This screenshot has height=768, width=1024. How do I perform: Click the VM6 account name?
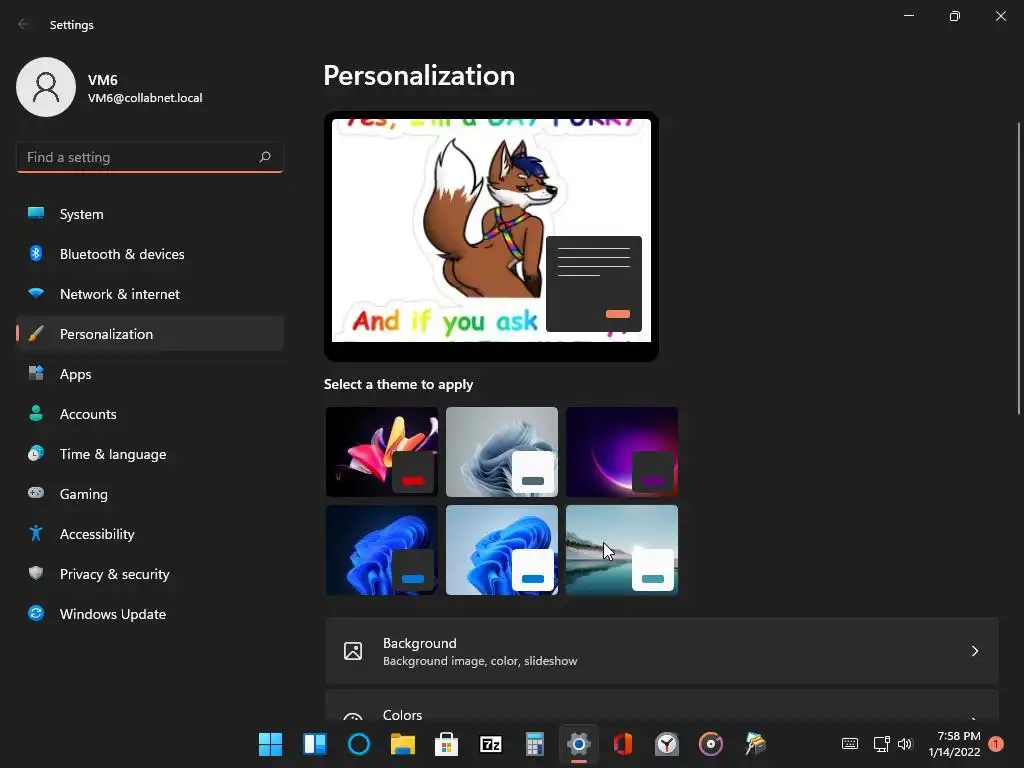pos(103,80)
